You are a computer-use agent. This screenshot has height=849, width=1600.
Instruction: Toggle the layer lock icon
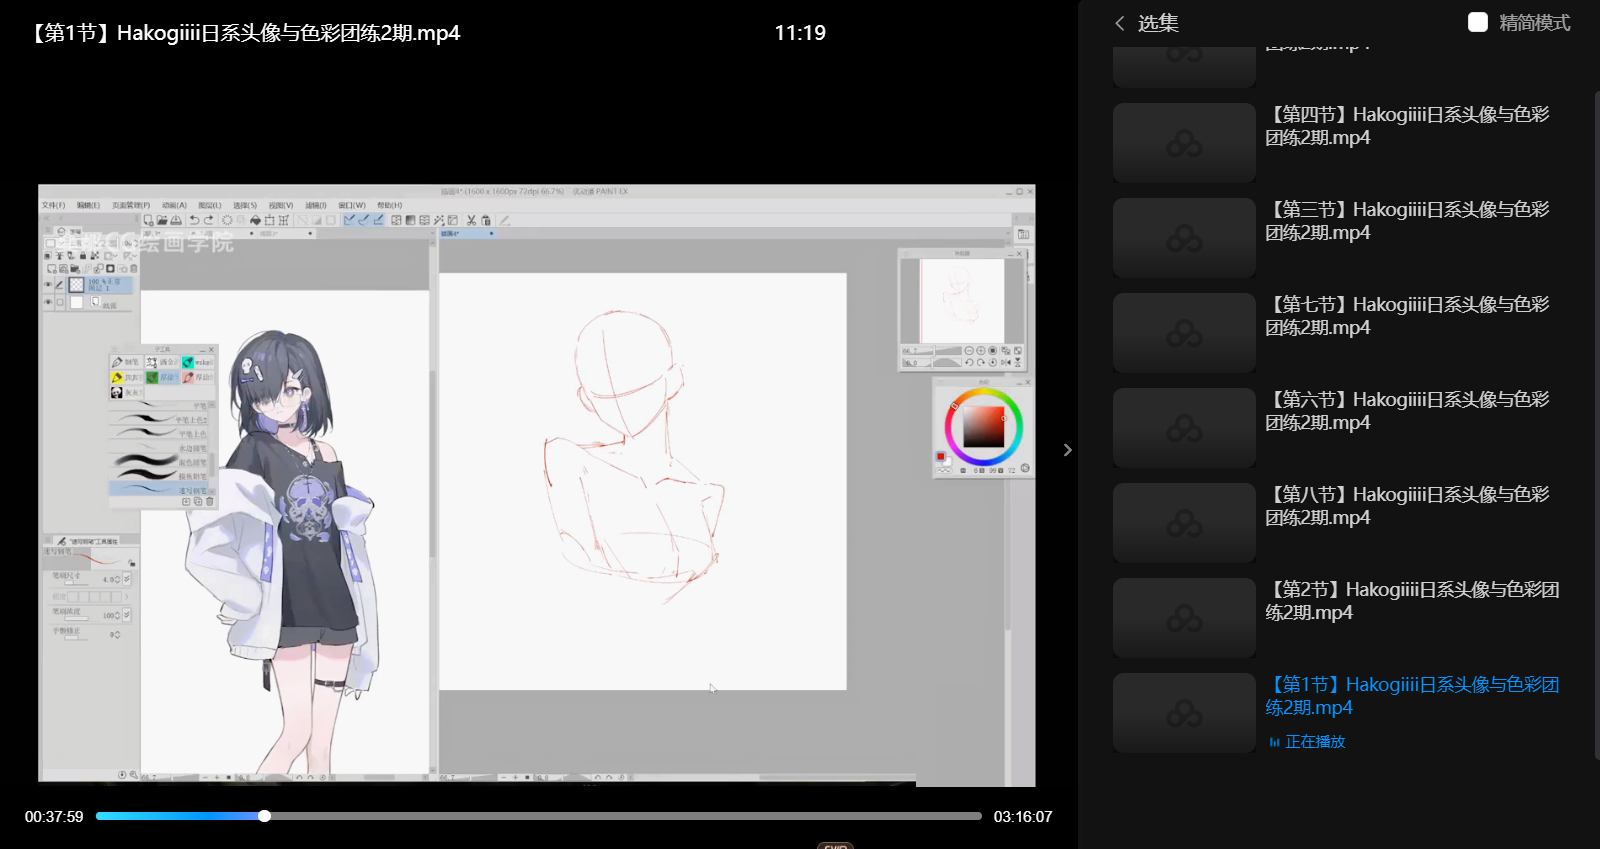(83, 256)
